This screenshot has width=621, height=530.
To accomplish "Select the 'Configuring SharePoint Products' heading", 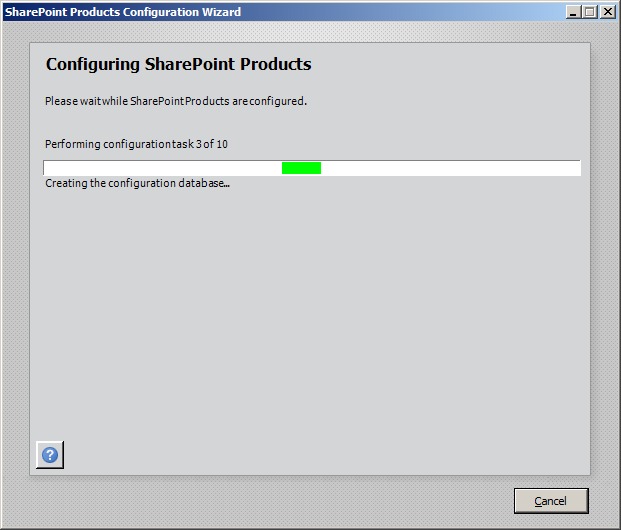I will 179,64.
